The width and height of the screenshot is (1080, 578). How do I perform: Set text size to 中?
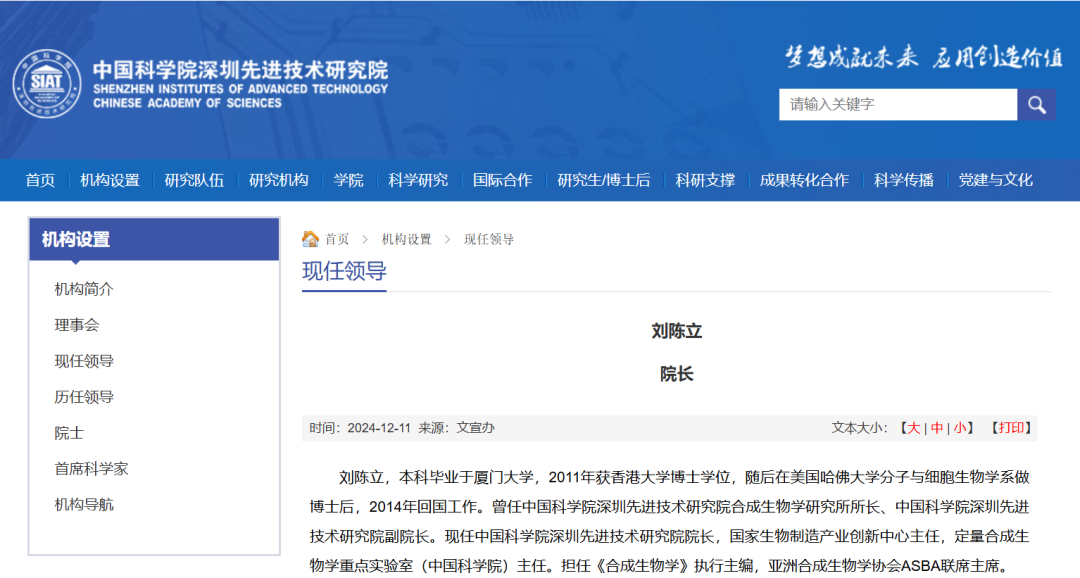point(937,428)
